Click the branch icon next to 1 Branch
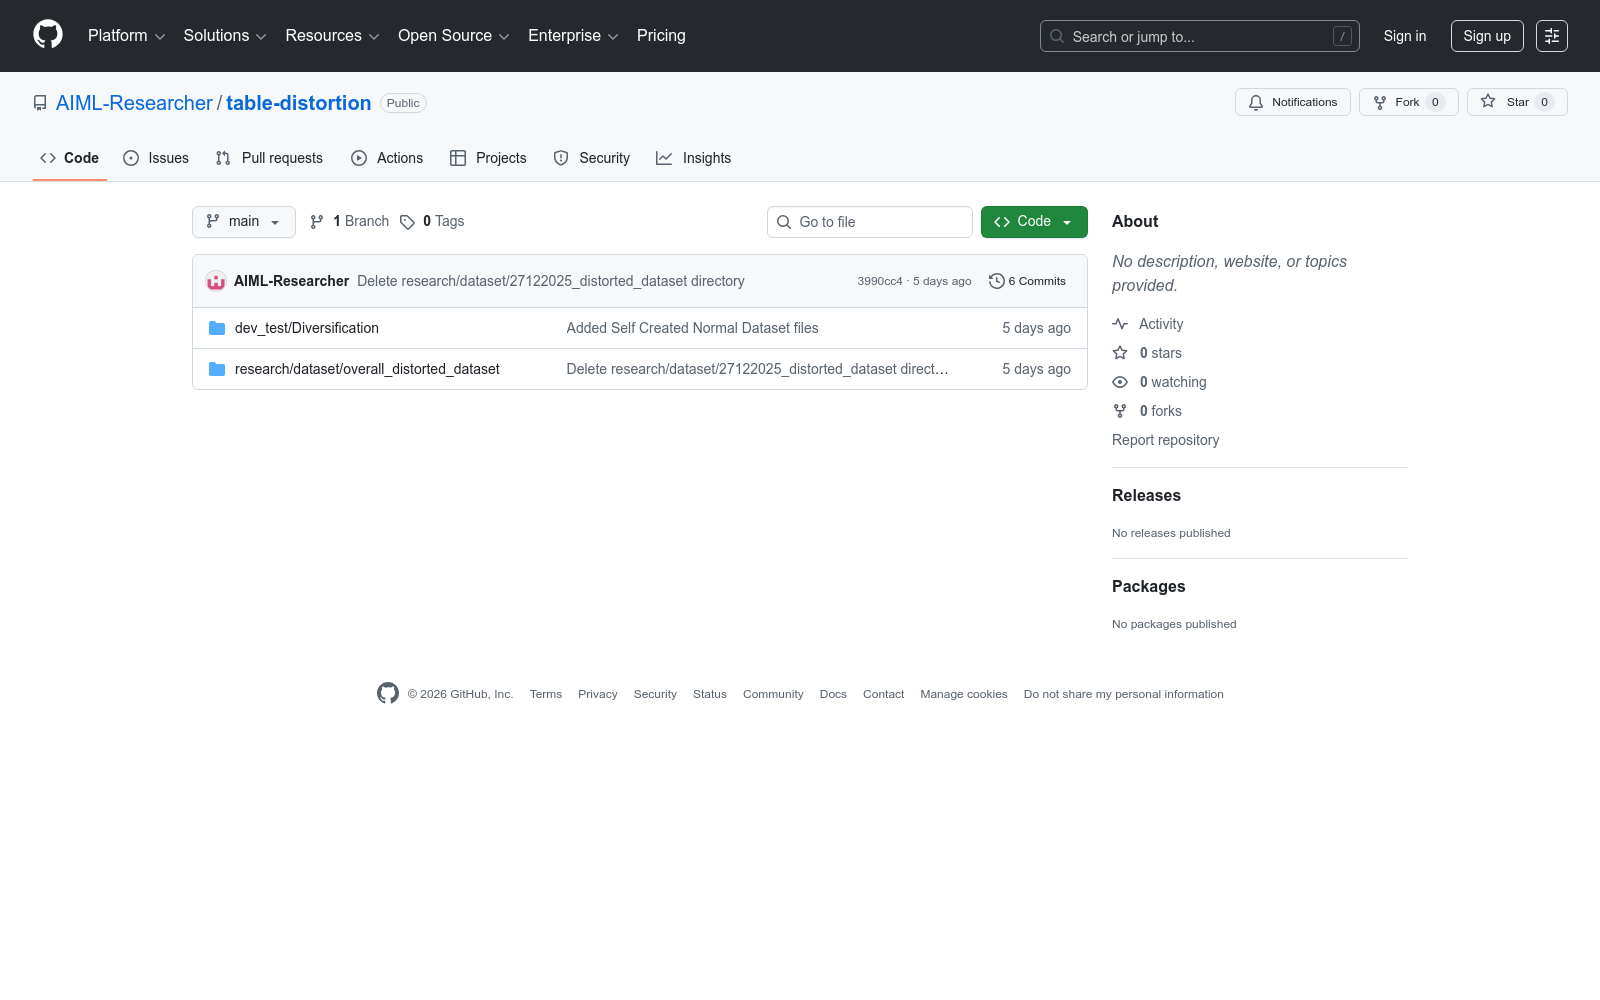 click(317, 222)
